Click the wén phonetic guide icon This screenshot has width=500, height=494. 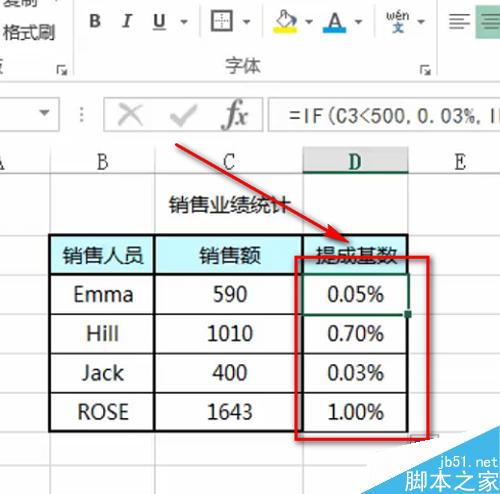(x=398, y=21)
